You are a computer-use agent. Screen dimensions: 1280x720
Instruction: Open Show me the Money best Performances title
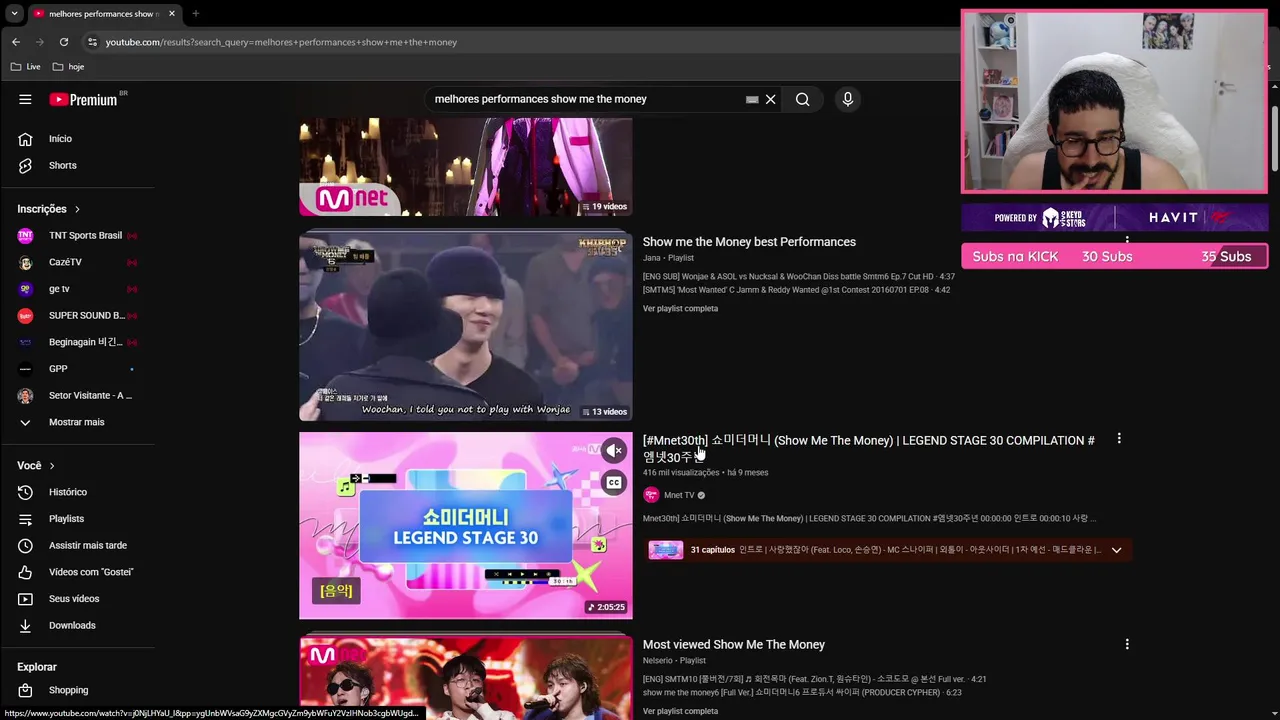[x=749, y=242]
